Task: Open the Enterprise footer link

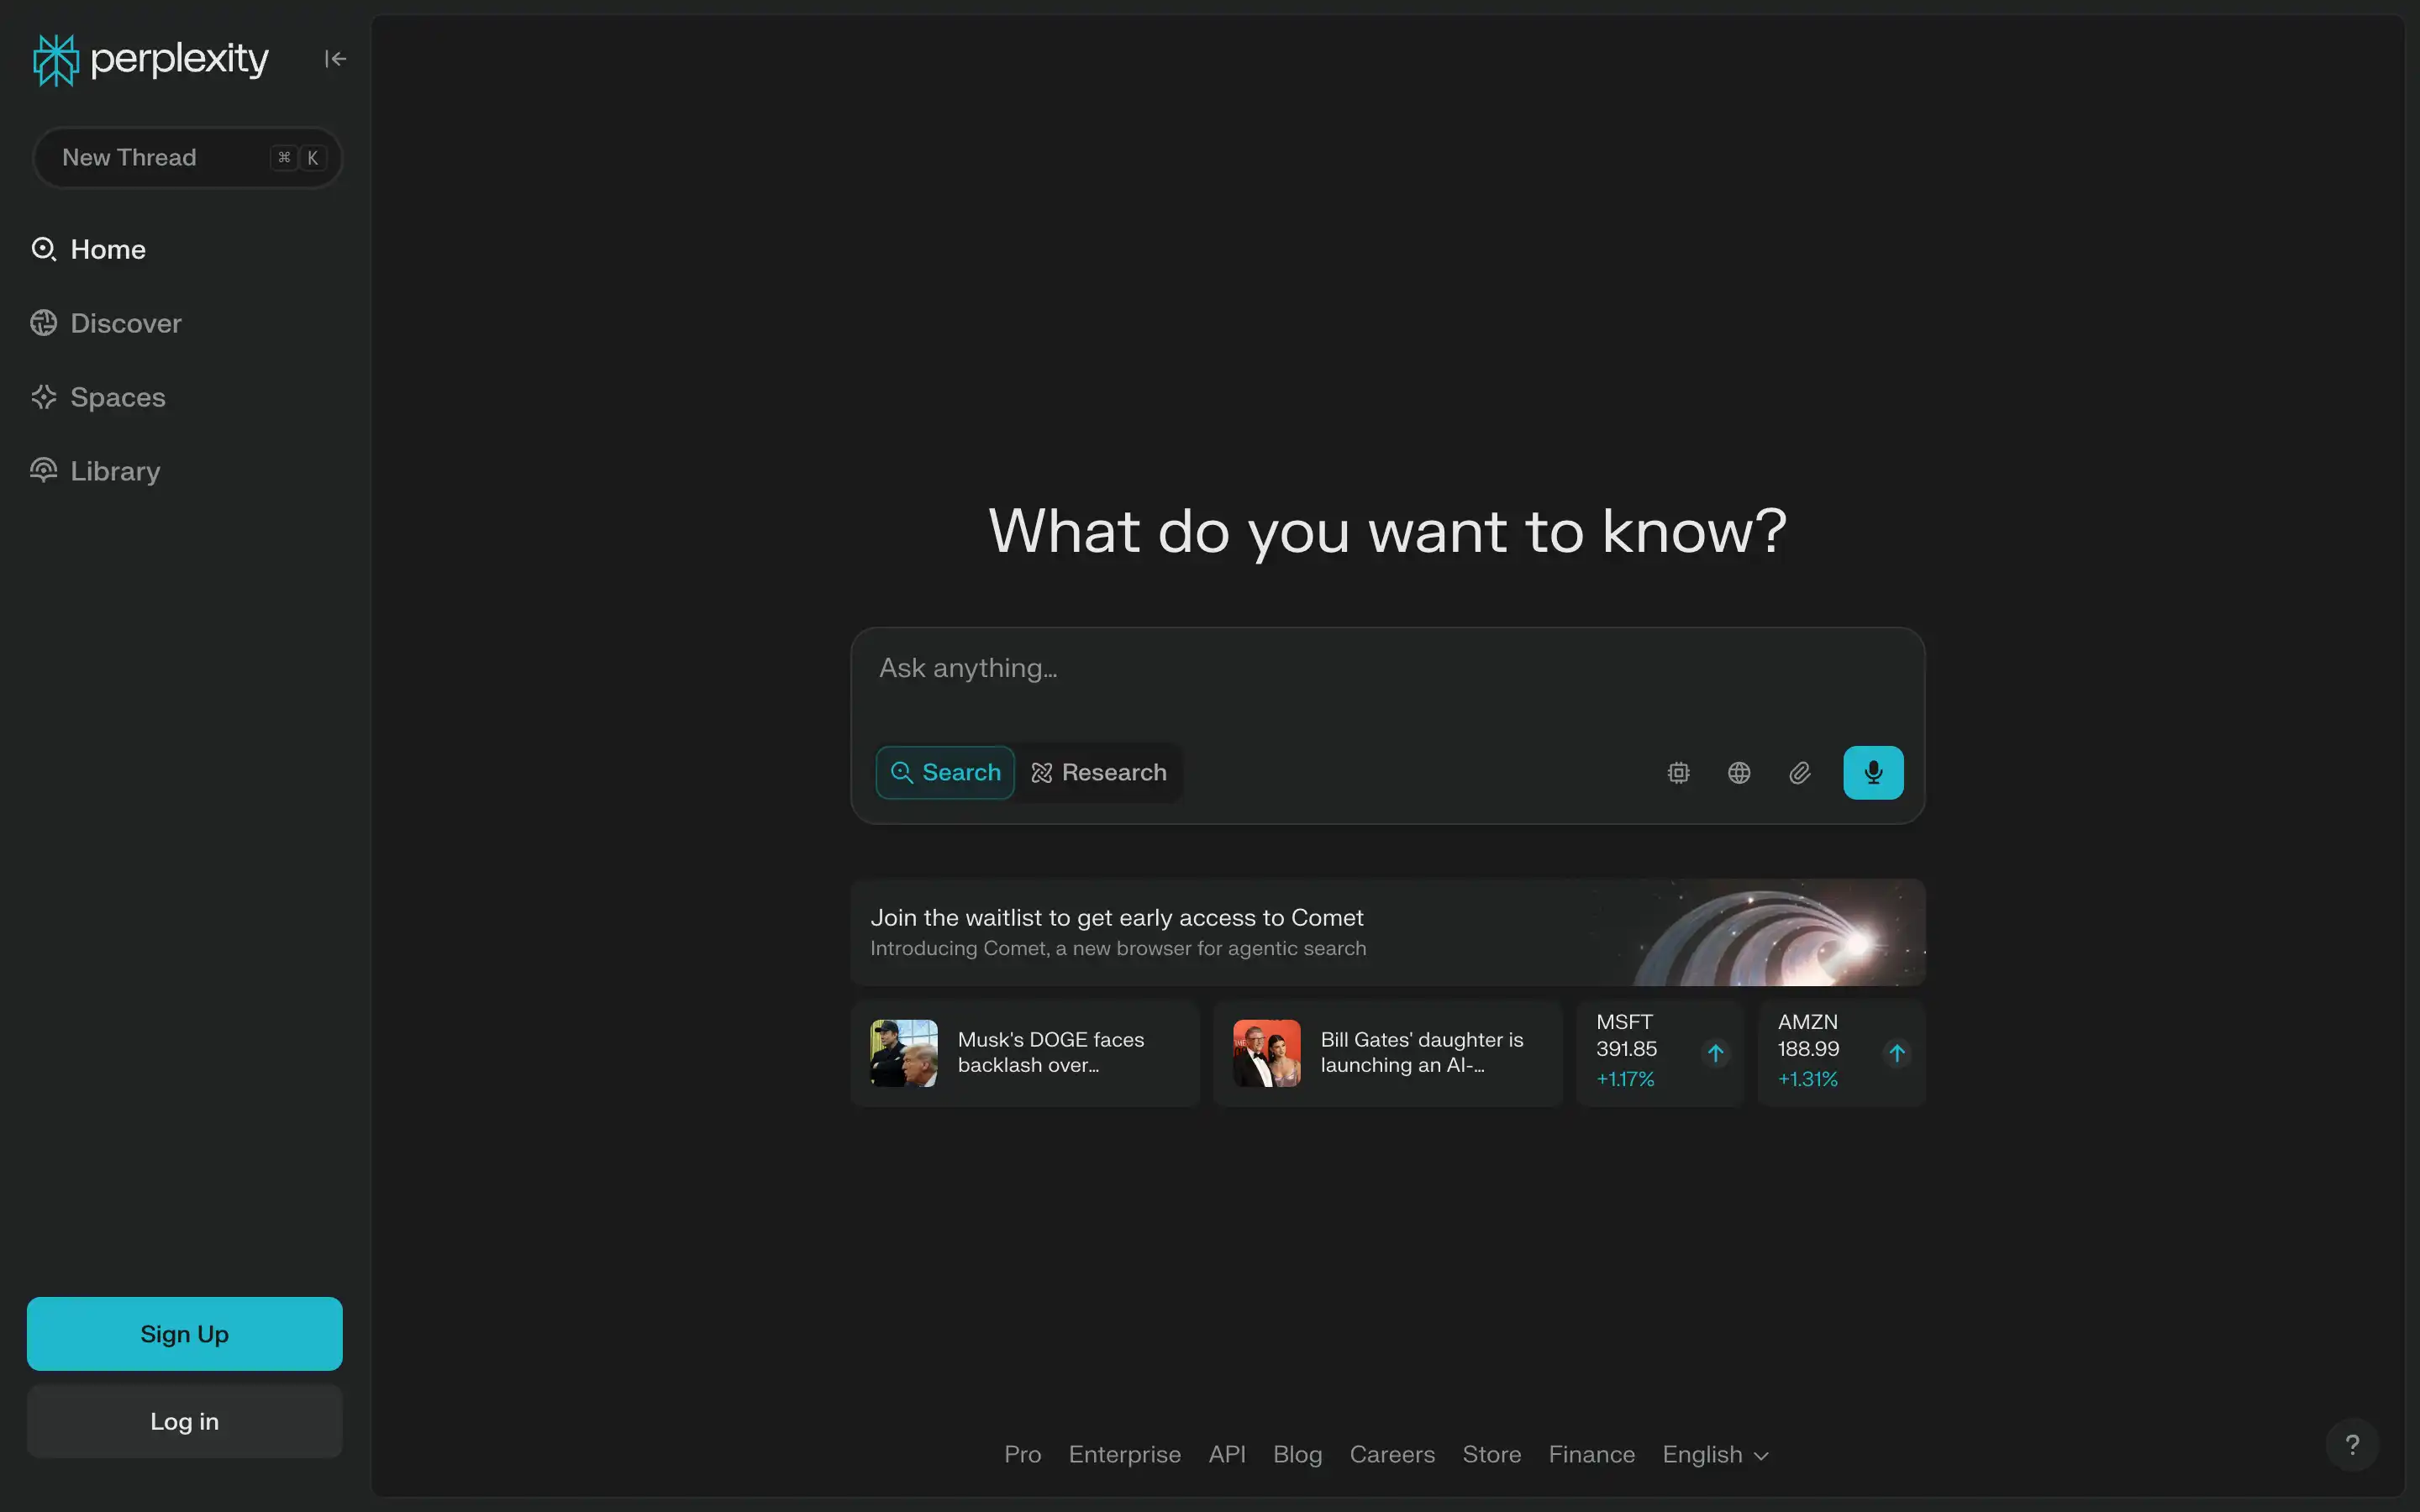Action: 1125,1455
